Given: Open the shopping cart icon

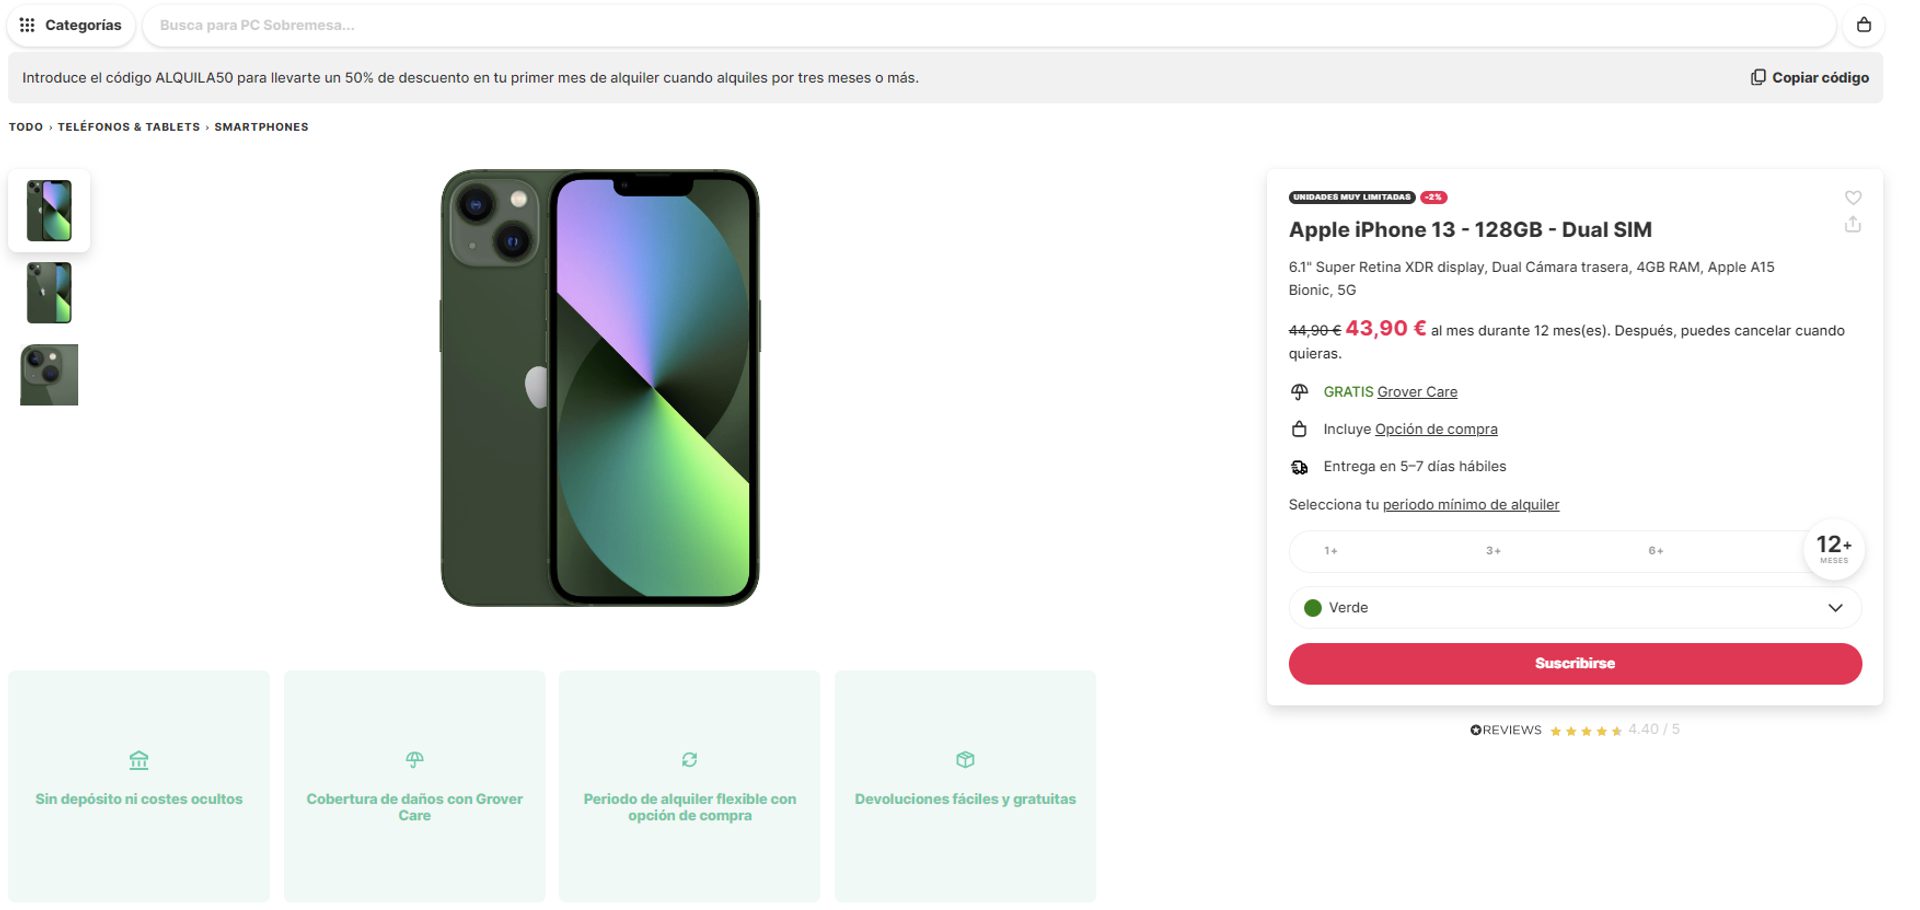Looking at the screenshot, I should pyautogui.click(x=1863, y=25).
